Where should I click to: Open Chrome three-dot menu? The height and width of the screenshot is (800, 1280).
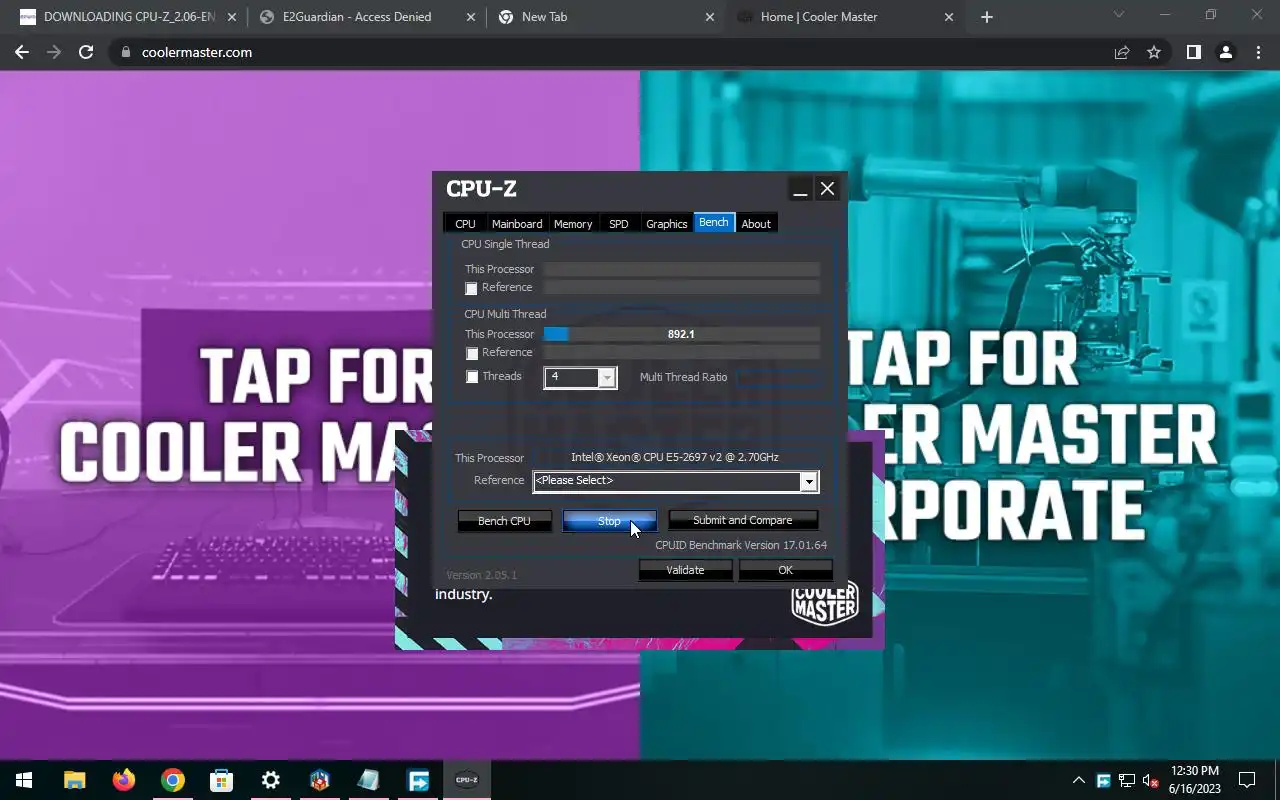pos(1258,52)
